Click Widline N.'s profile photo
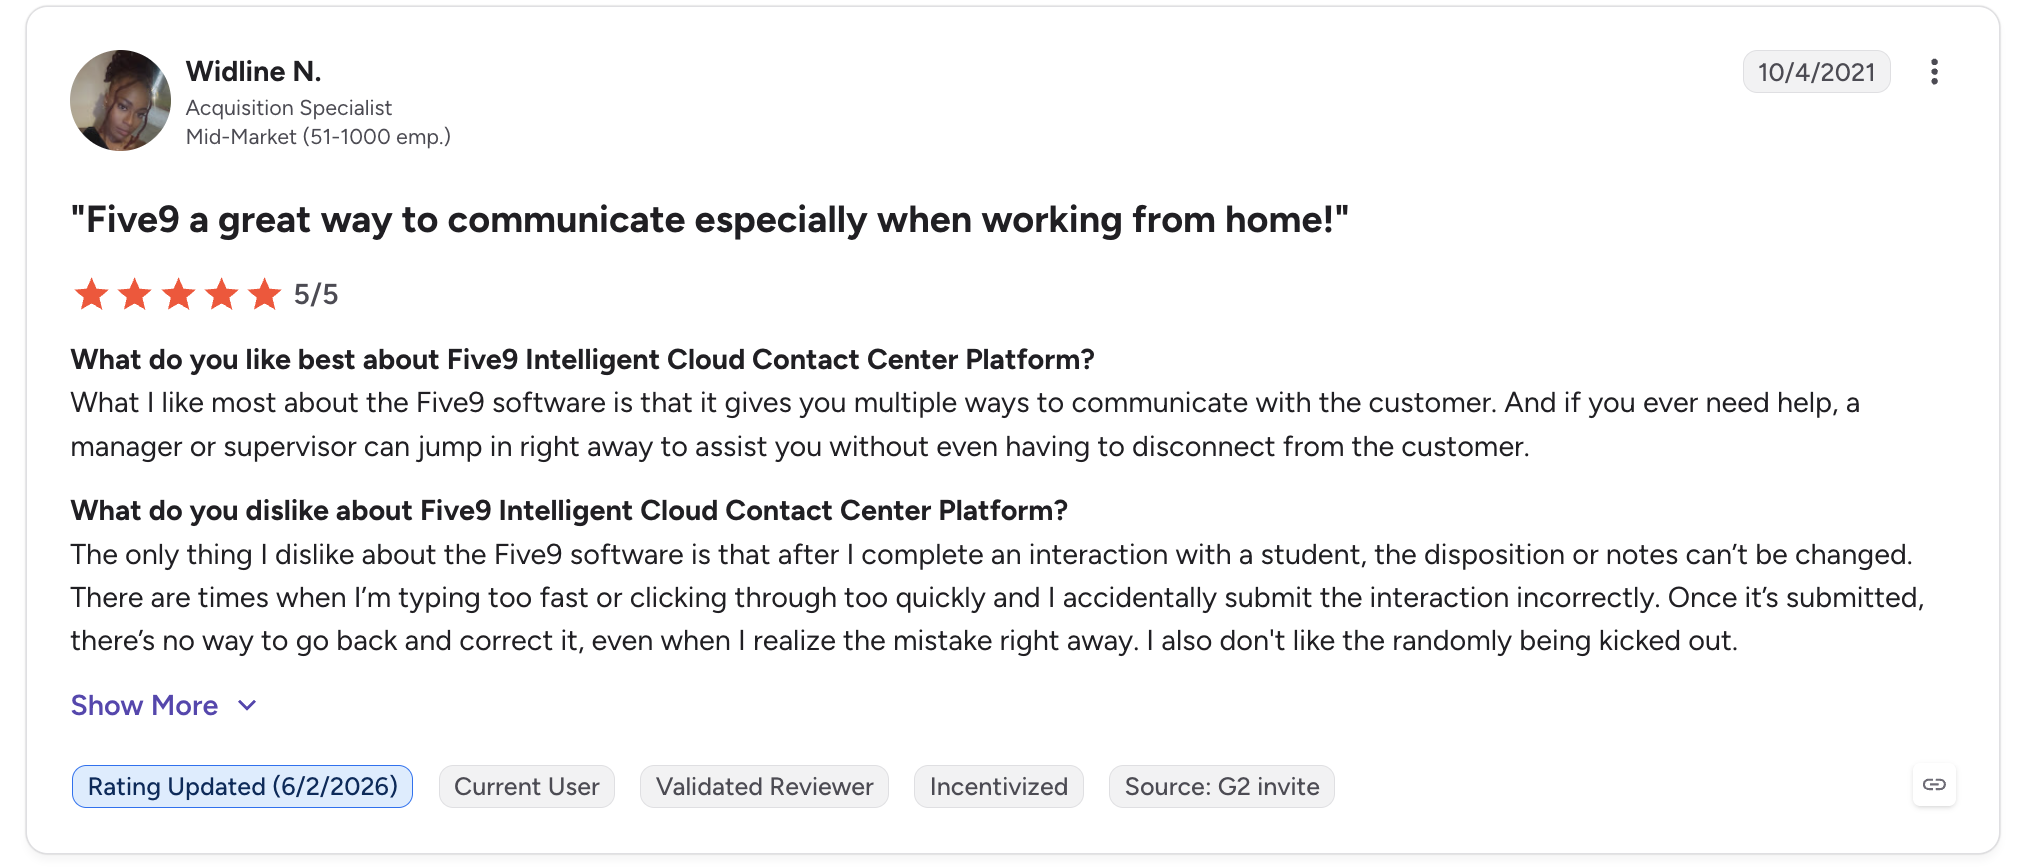This screenshot has height=868, width=2018. coord(120,100)
